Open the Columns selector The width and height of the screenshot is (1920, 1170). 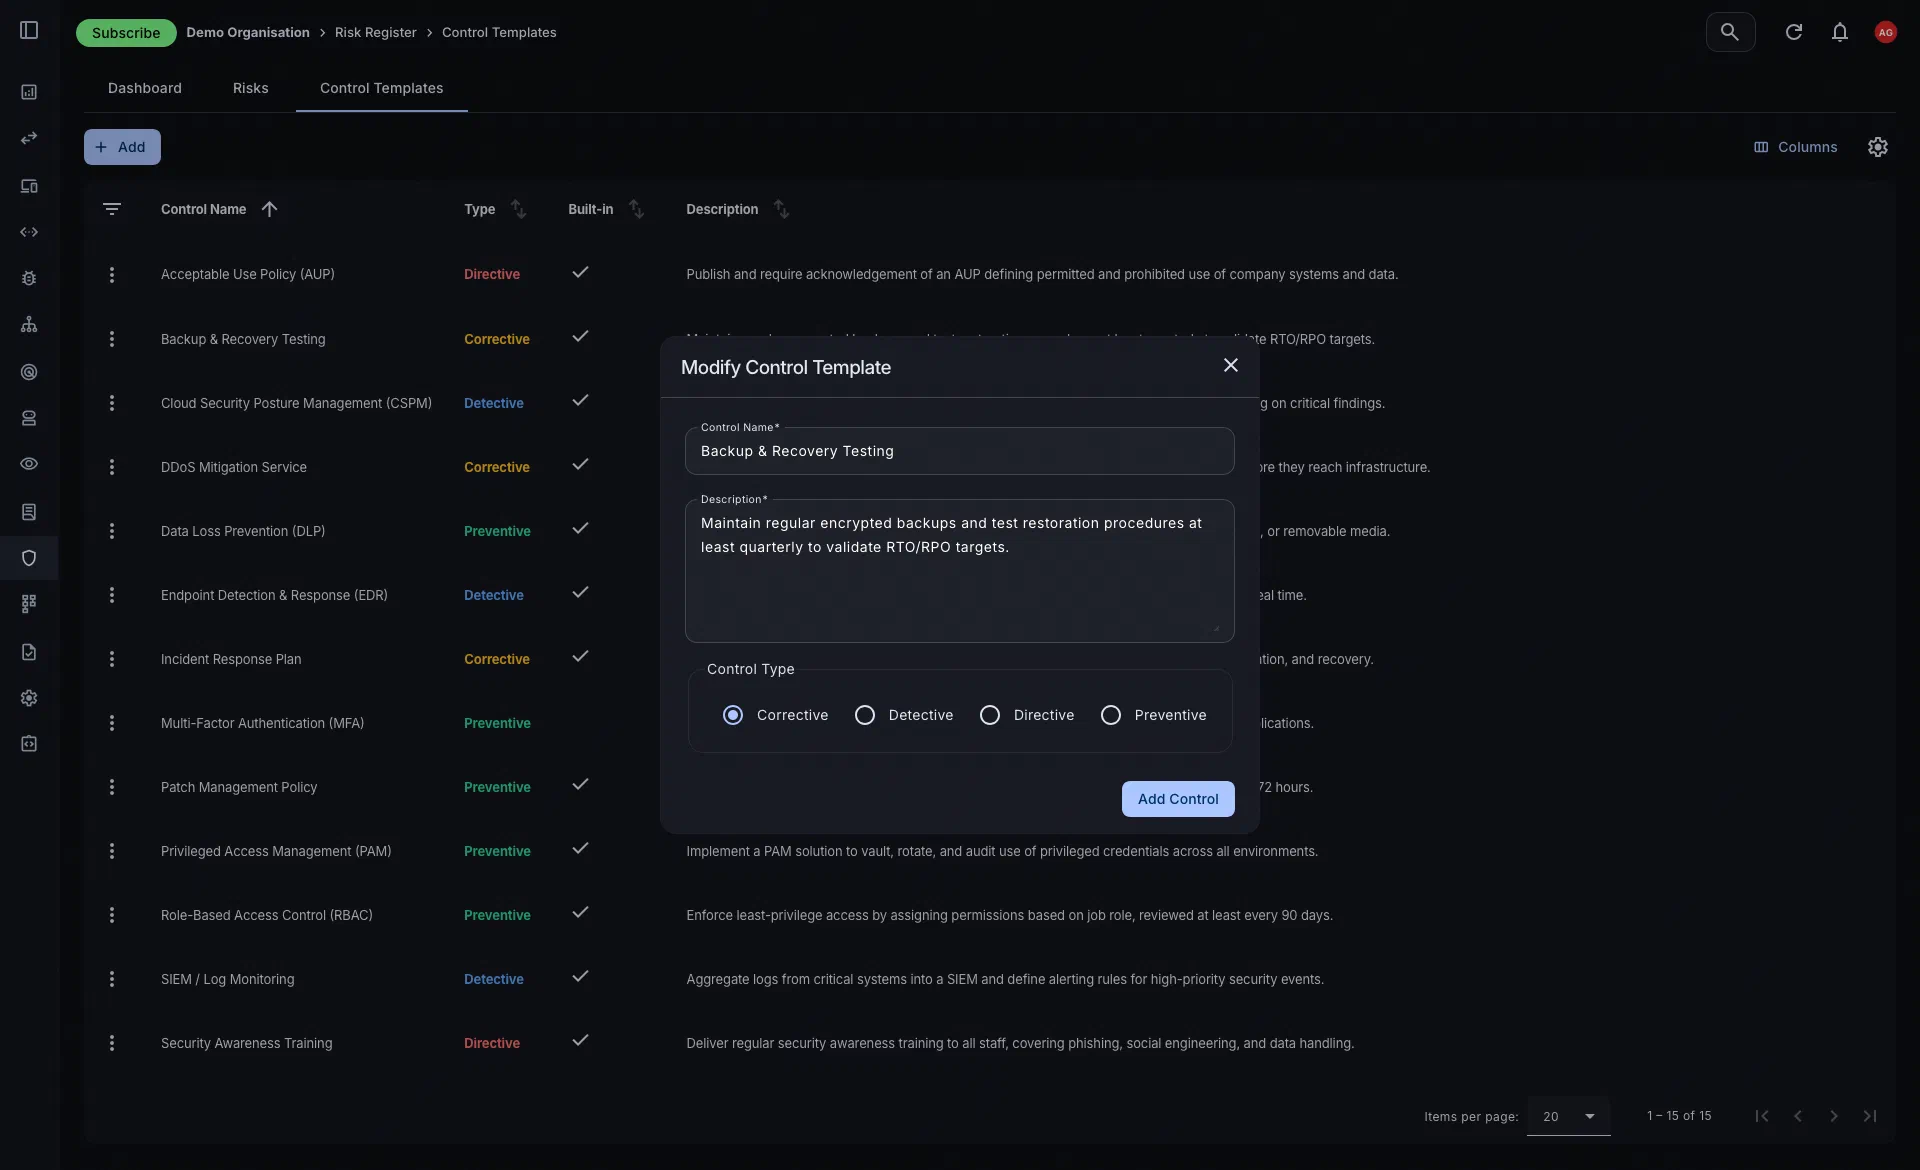(1796, 147)
